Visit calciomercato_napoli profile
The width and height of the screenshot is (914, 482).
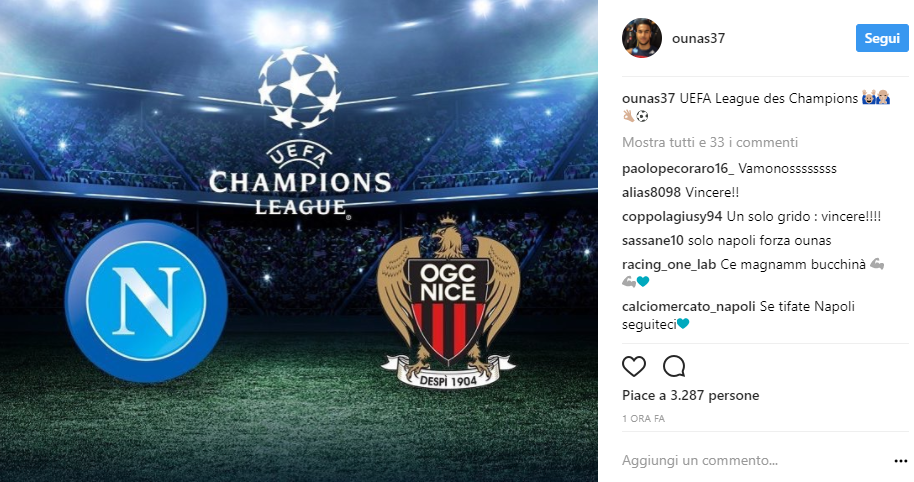pyautogui.click(x=688, y=307)
